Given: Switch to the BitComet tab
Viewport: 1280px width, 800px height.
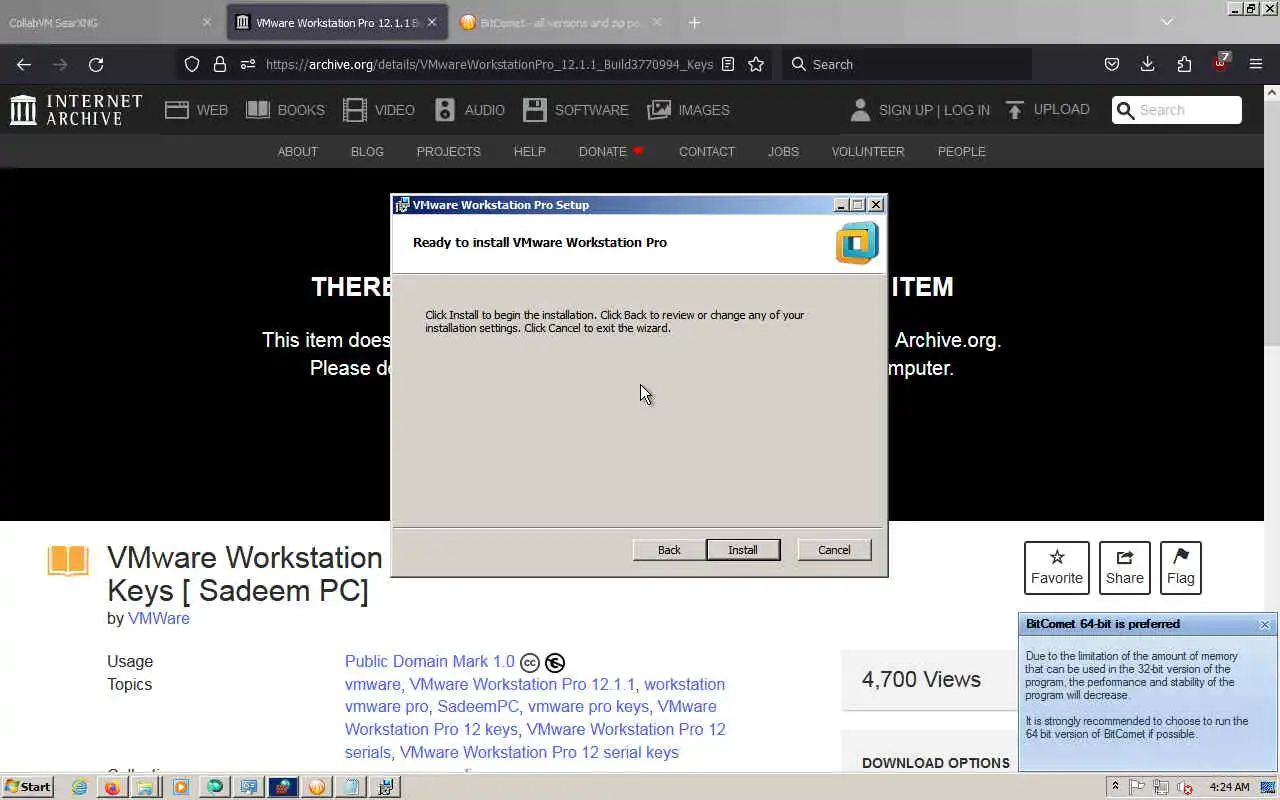Looking at the screenshot, I should coord(563,22).
